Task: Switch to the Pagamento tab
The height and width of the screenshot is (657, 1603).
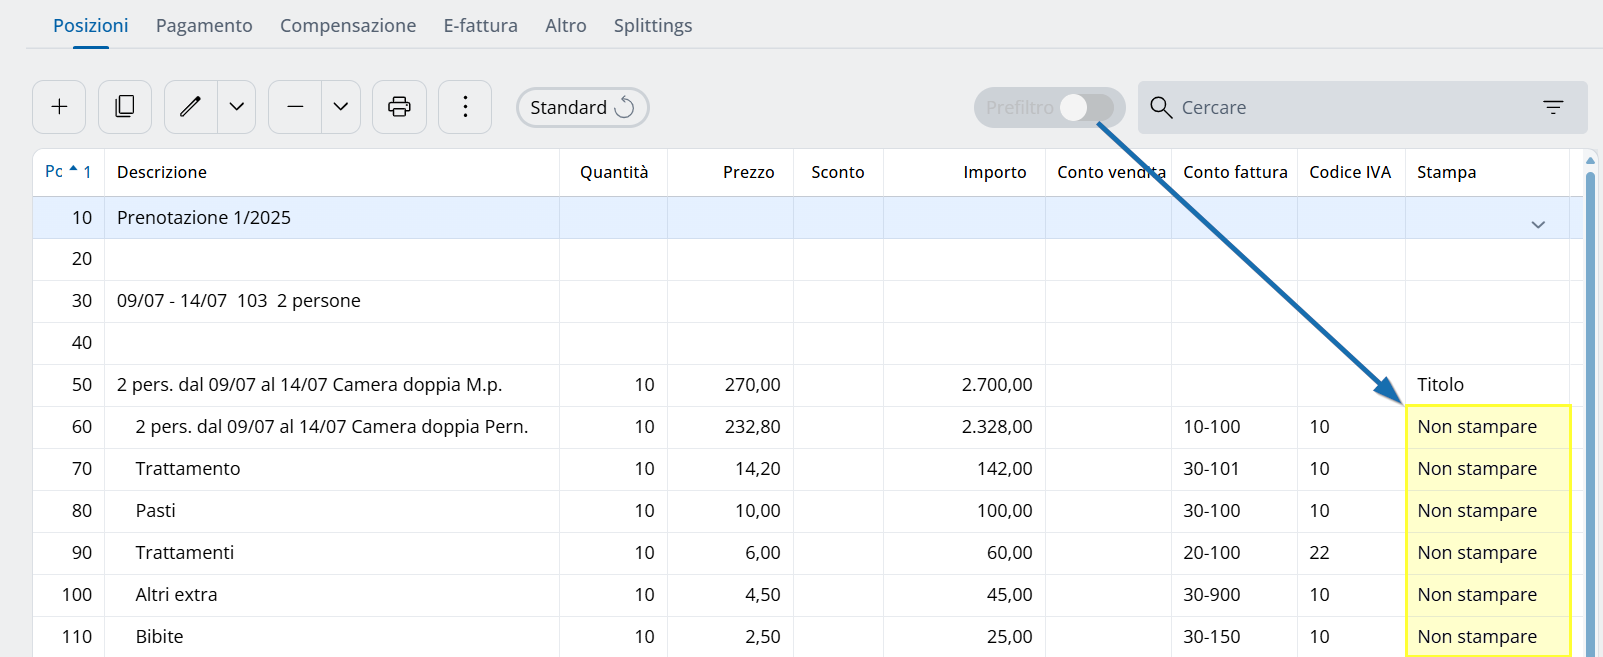Action: pos(204,26)
